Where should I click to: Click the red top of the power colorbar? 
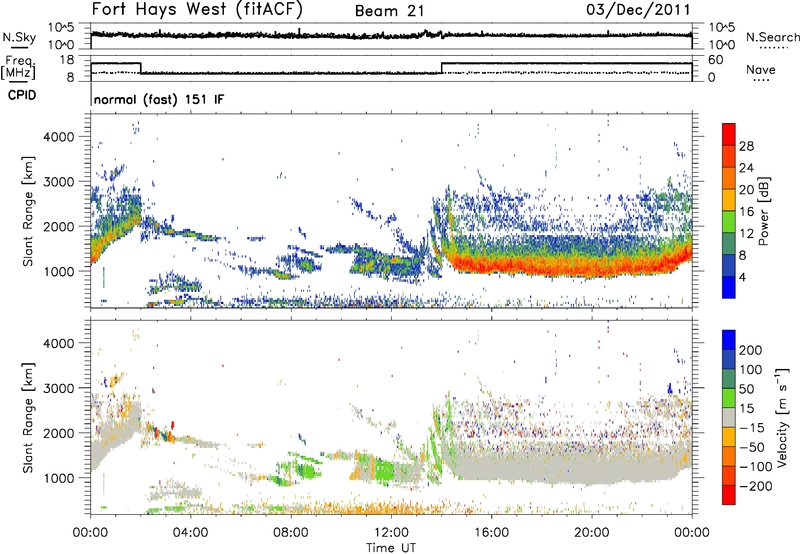pyautogui.click(x=729, y=134)
